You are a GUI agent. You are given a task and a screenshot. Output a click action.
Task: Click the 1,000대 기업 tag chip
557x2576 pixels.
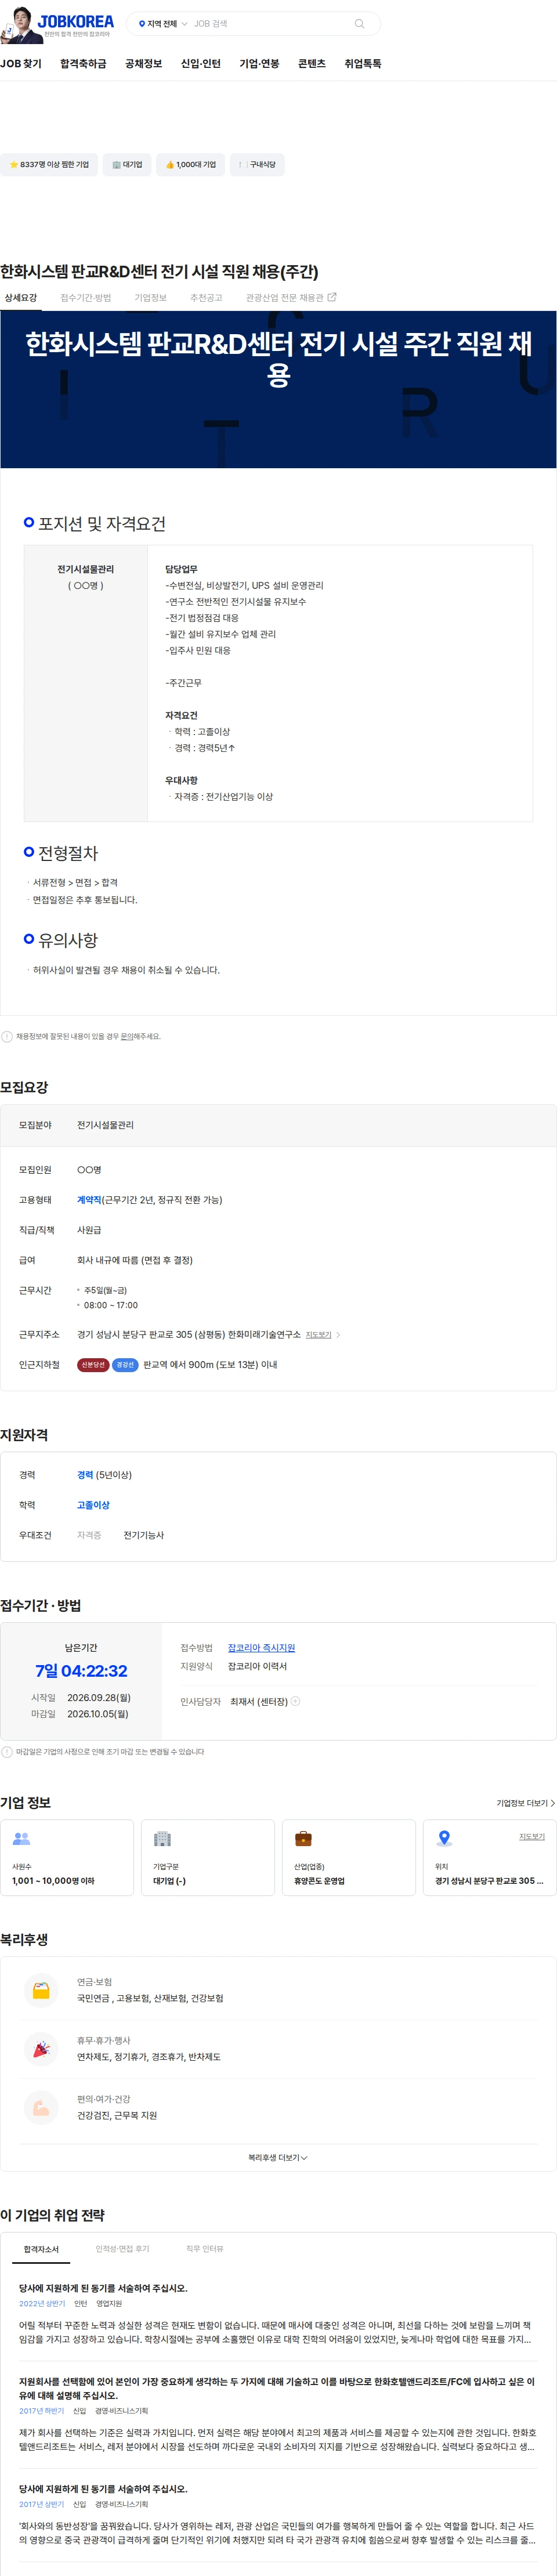[190, 164]
